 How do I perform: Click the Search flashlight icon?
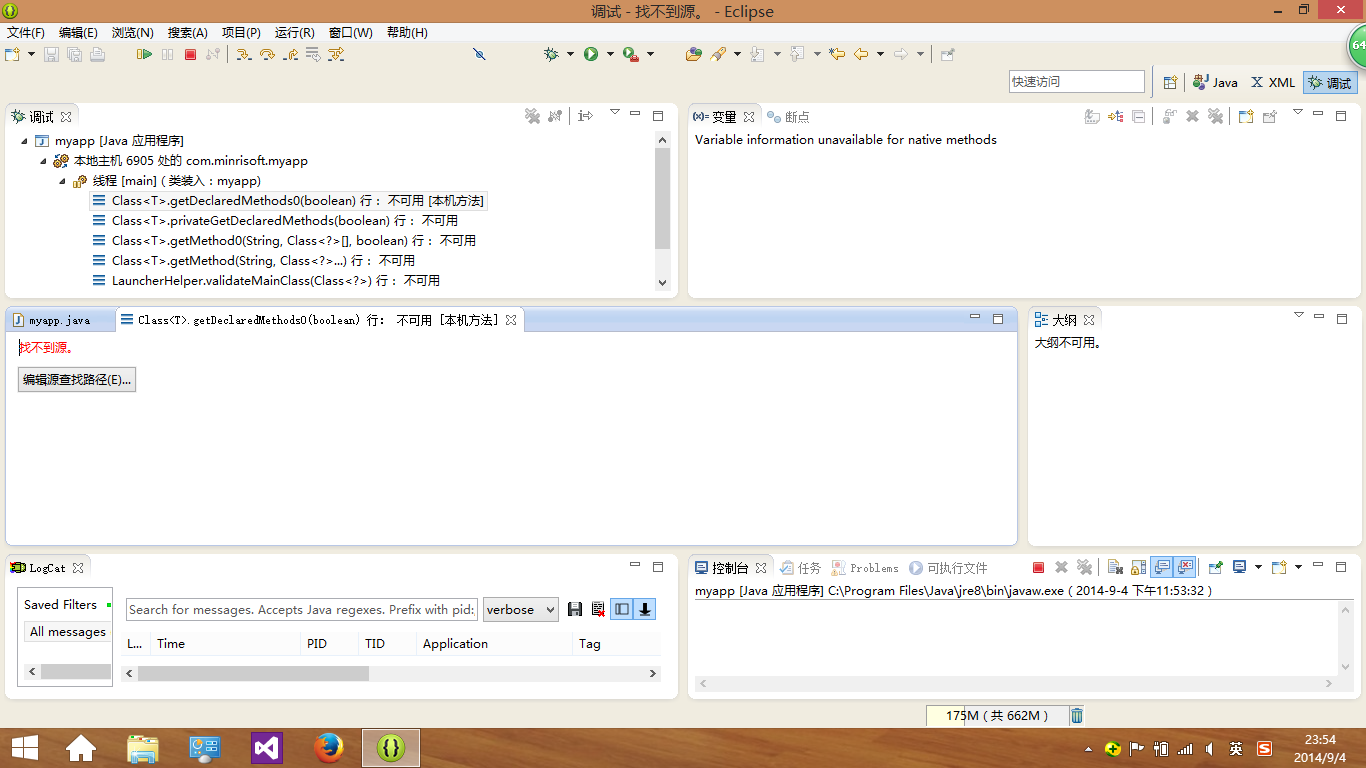point(718,54)
